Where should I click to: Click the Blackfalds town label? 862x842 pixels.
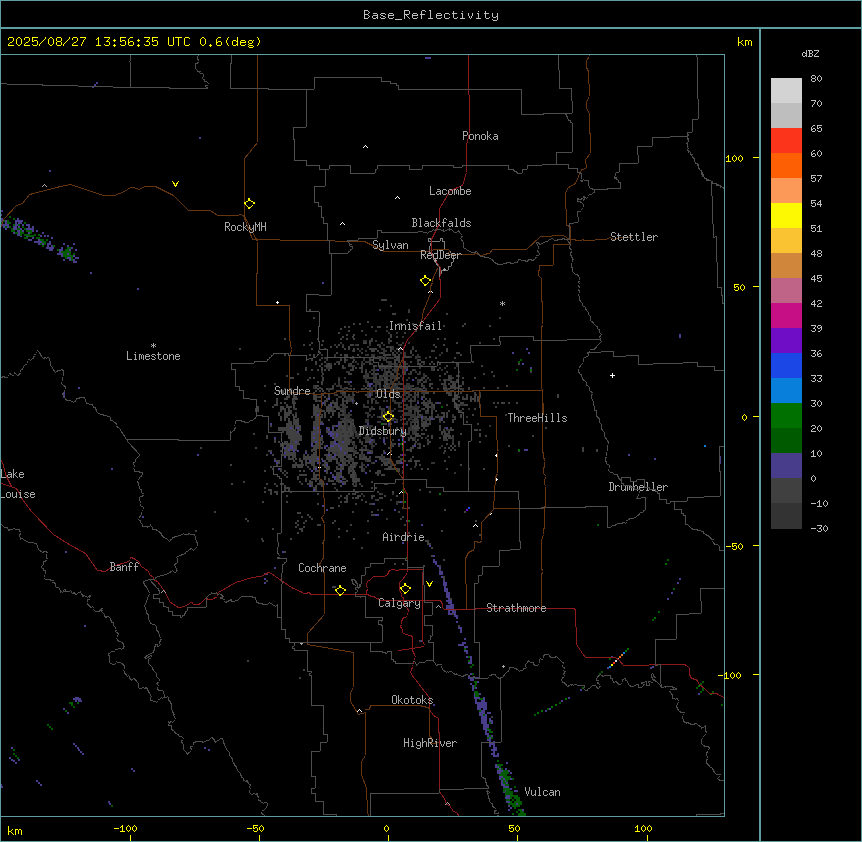[441, 223]
